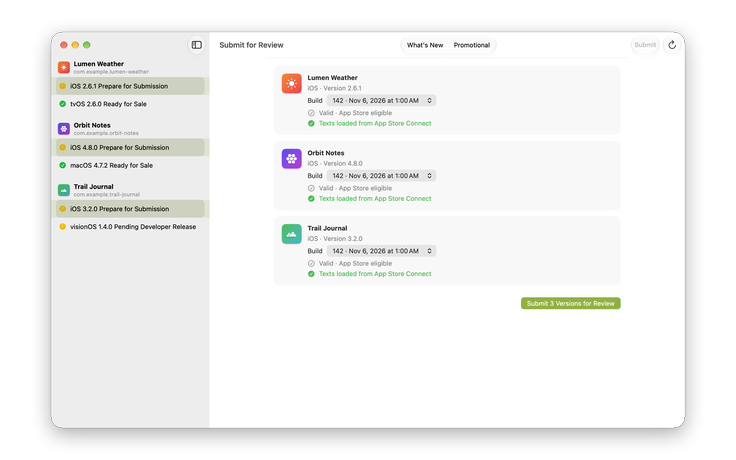Click green check icon in Lumen Weather card
Viewport: 736px width, 460px height.
pyautogui.click(x=311, y=123)
